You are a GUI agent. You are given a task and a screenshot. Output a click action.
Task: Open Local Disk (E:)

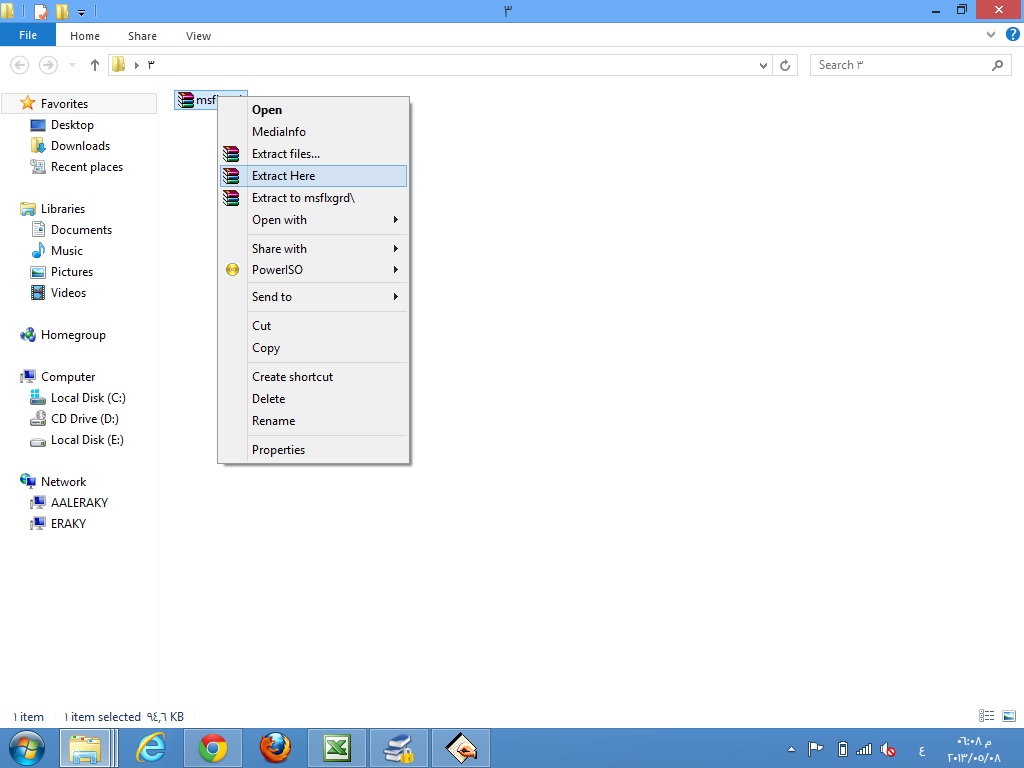[x=87, y=440]
